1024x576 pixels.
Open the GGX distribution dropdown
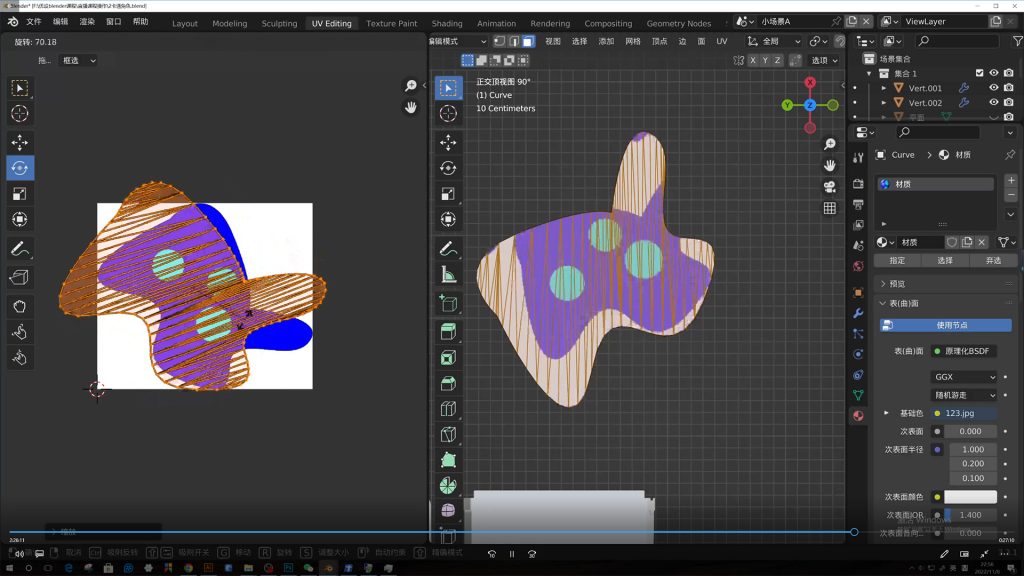click(964, 377)
